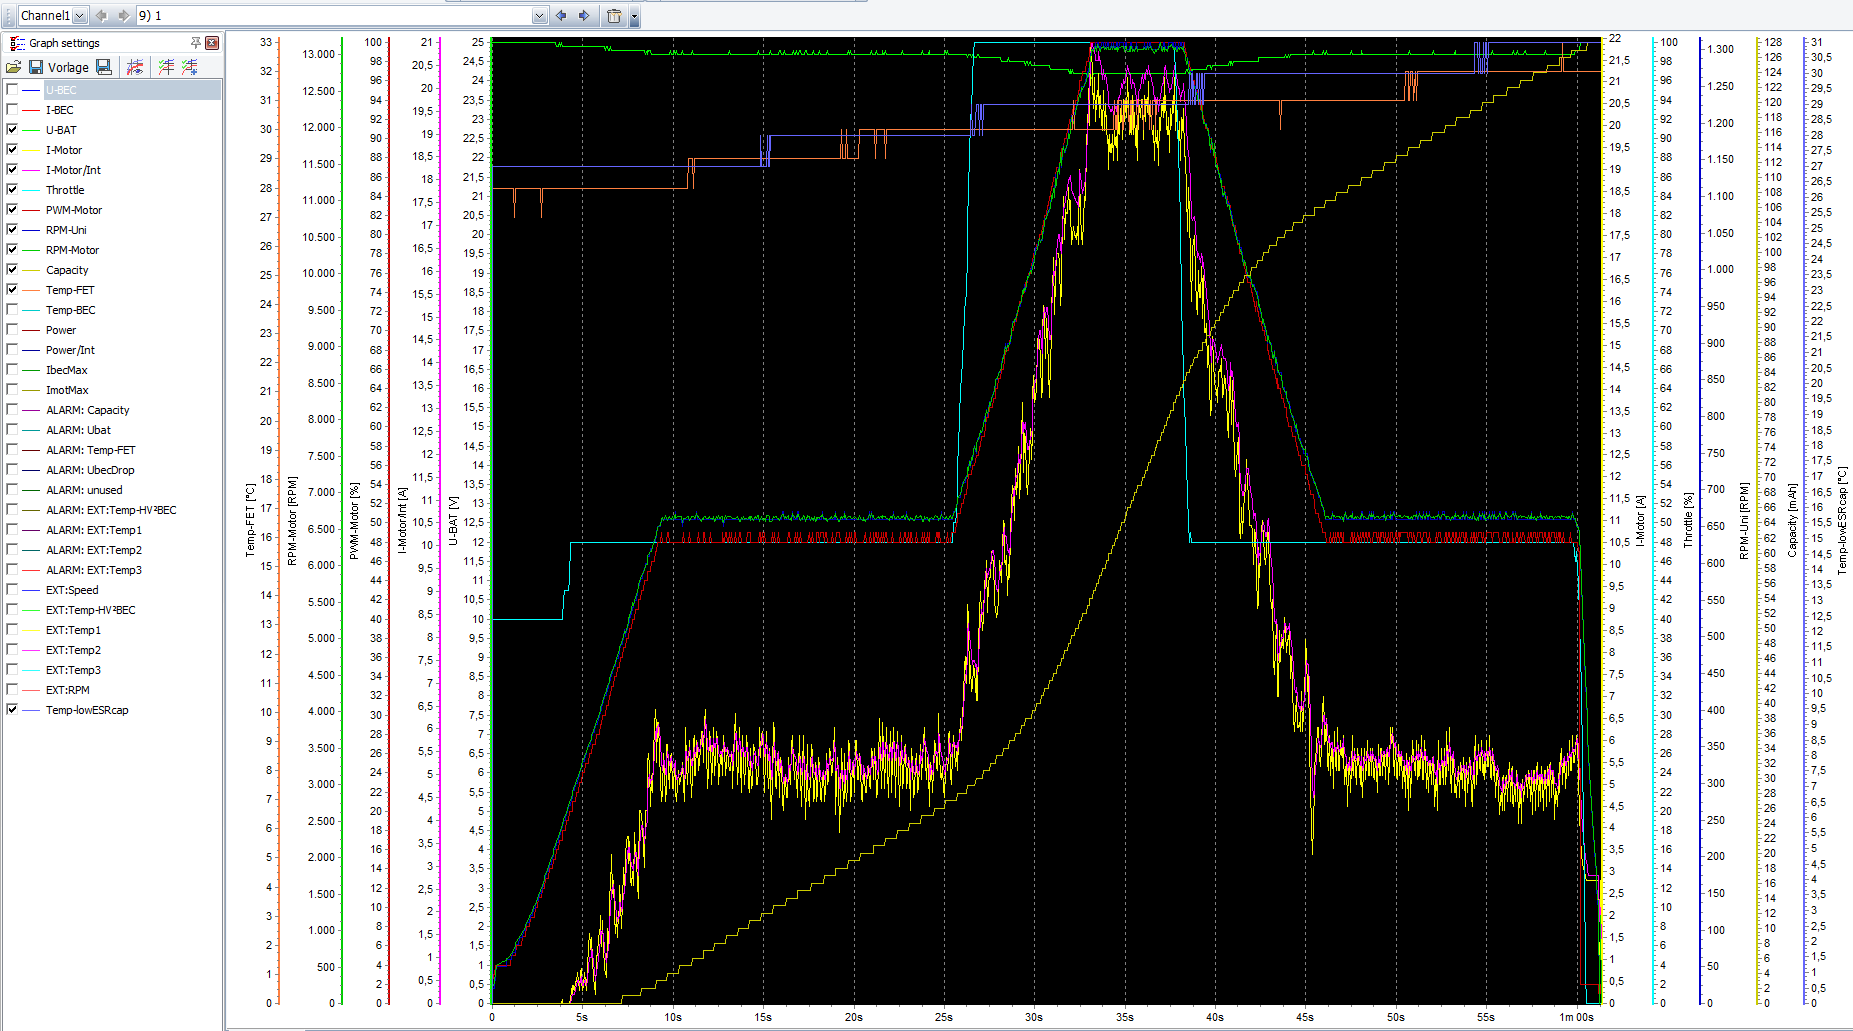Click the curves icon with the blue plus

(x=189, y=67)
